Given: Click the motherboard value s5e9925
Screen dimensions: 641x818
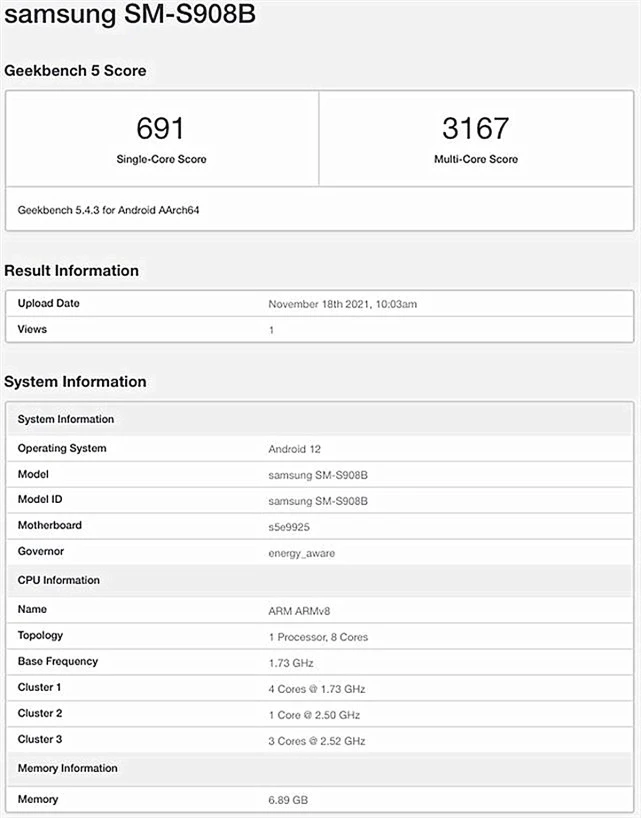Looking at the screenshot, I should (x=289, y=526).
